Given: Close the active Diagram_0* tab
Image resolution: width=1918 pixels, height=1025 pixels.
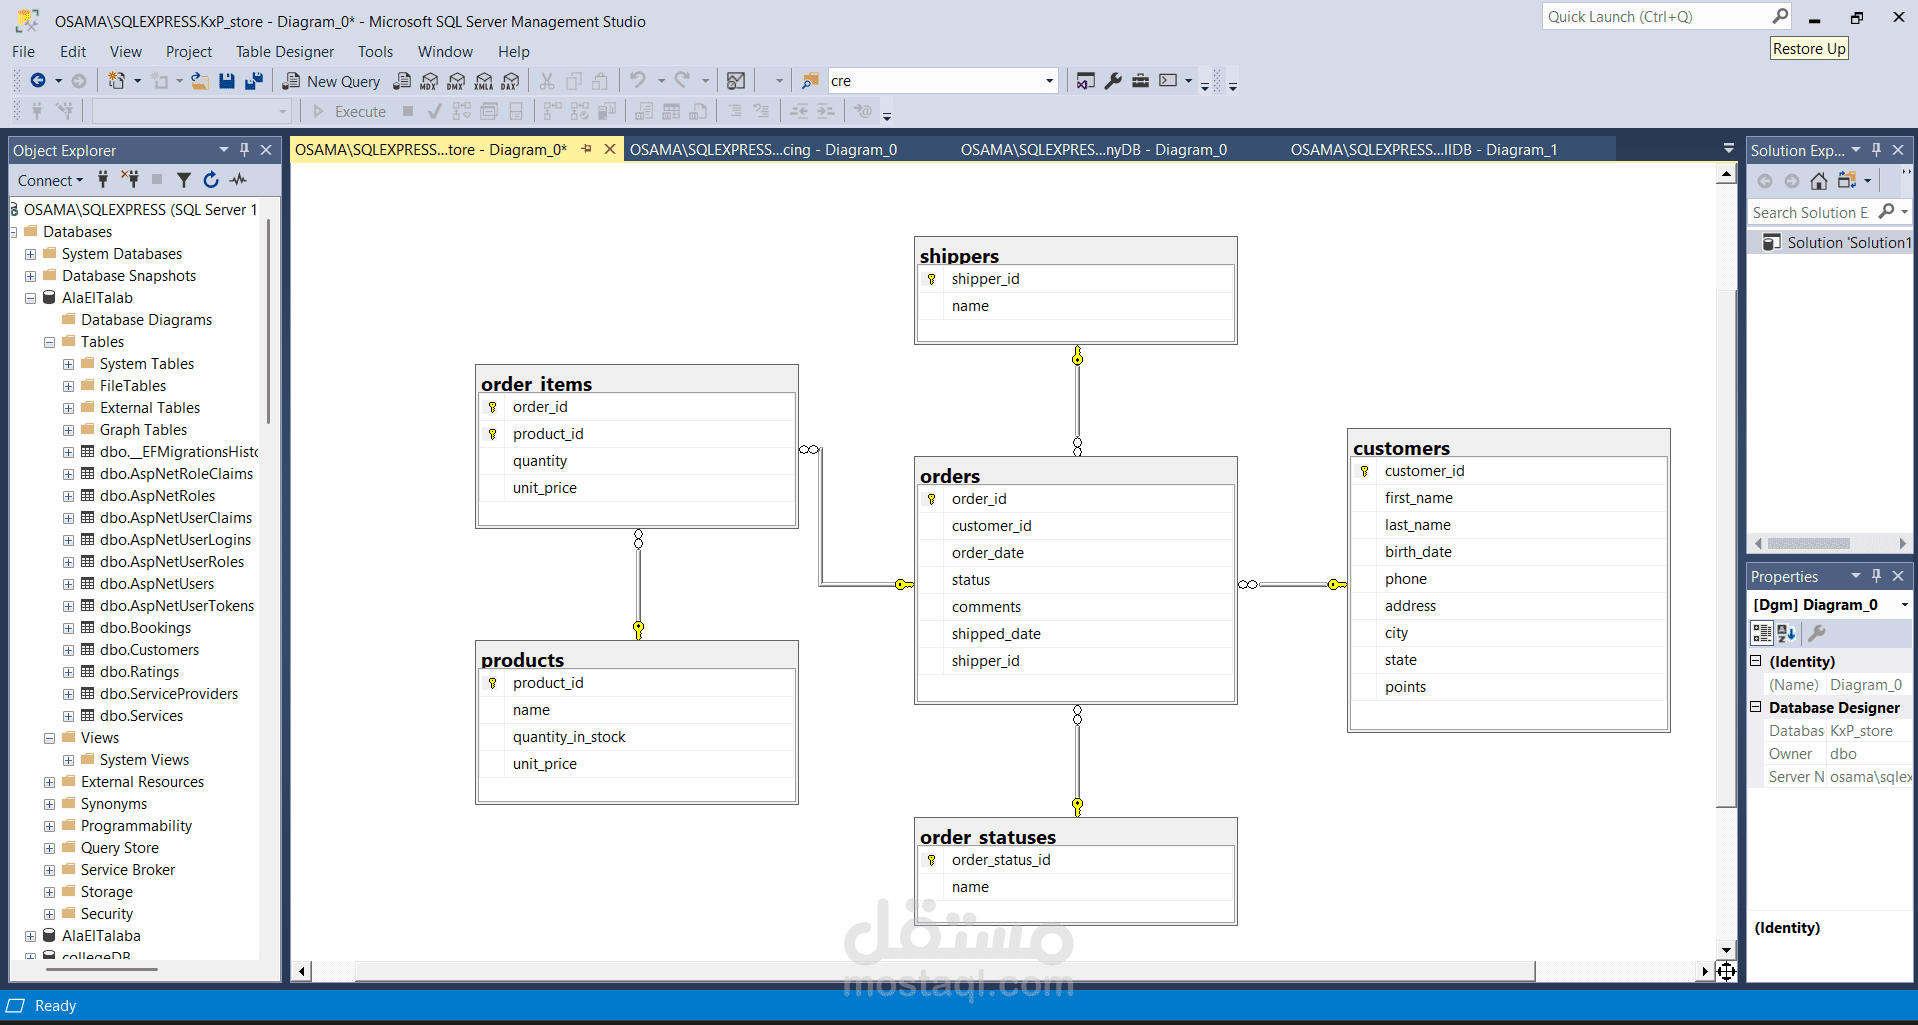Looking at the screenshot, I should pyautogui.click(x=610, y=149).
